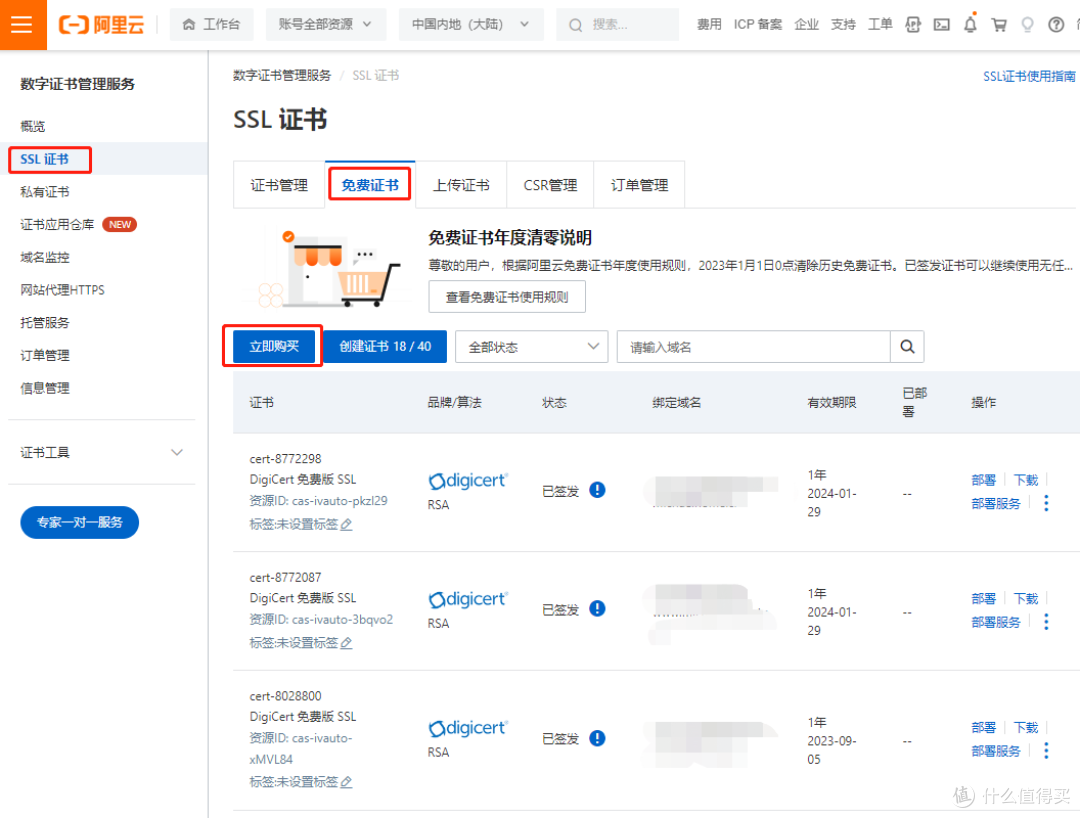
Task: Click 部署服务 for cert-8772087
Action: click(996, 622)
